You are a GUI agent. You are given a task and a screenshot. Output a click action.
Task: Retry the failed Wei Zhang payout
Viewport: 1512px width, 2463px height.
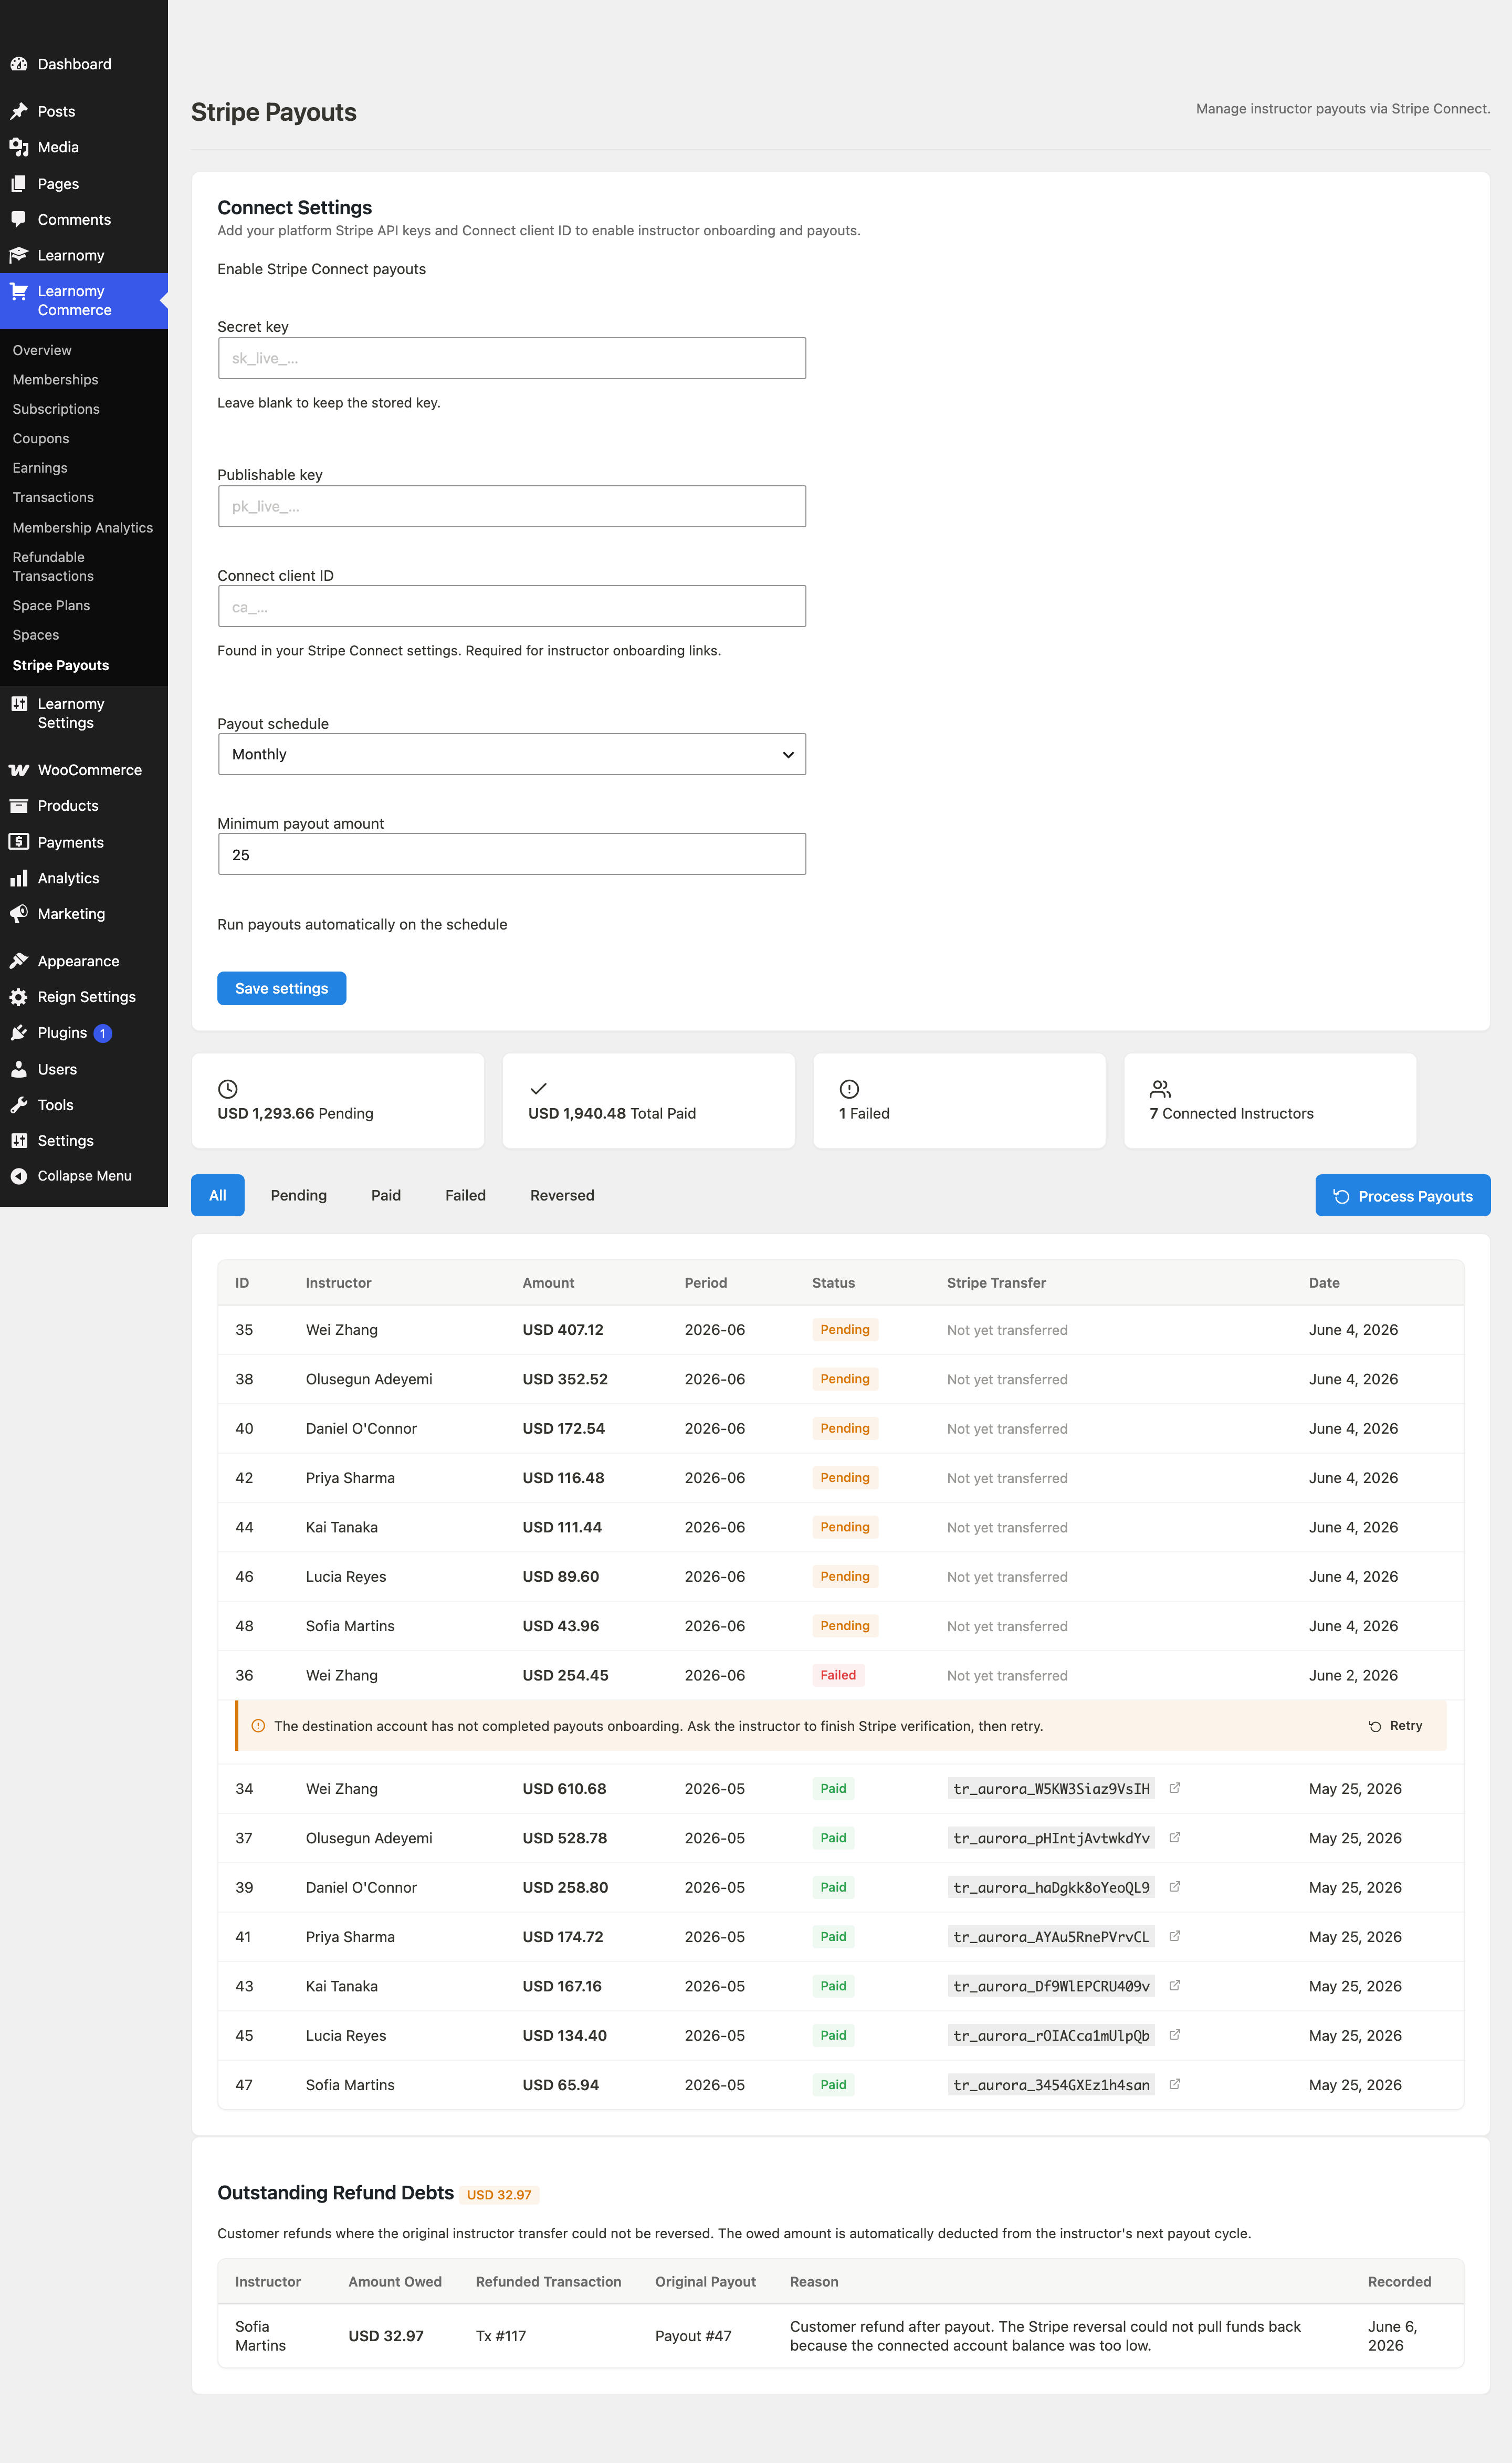(1396, 1725)
